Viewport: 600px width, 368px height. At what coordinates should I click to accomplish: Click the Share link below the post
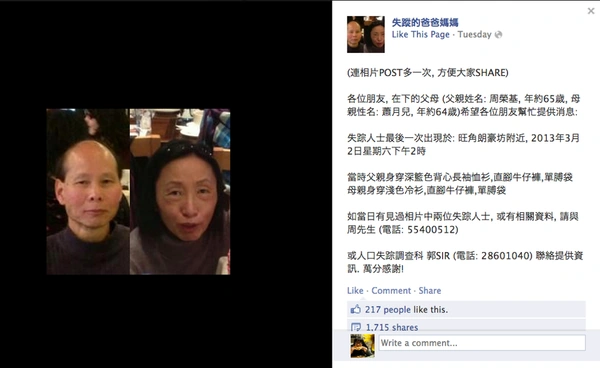[x=430, y=291]
